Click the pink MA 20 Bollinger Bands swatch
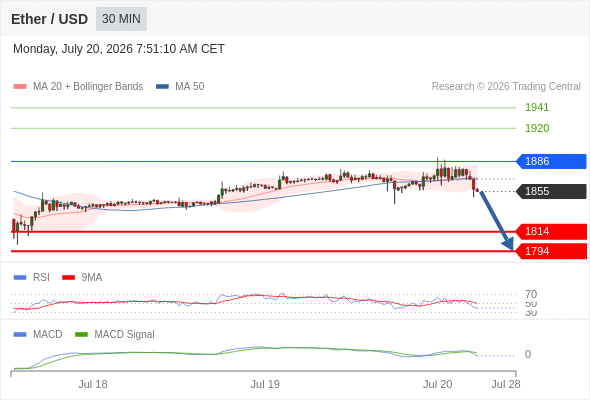This screenshot has height=400, width=590. coord(20,87)
